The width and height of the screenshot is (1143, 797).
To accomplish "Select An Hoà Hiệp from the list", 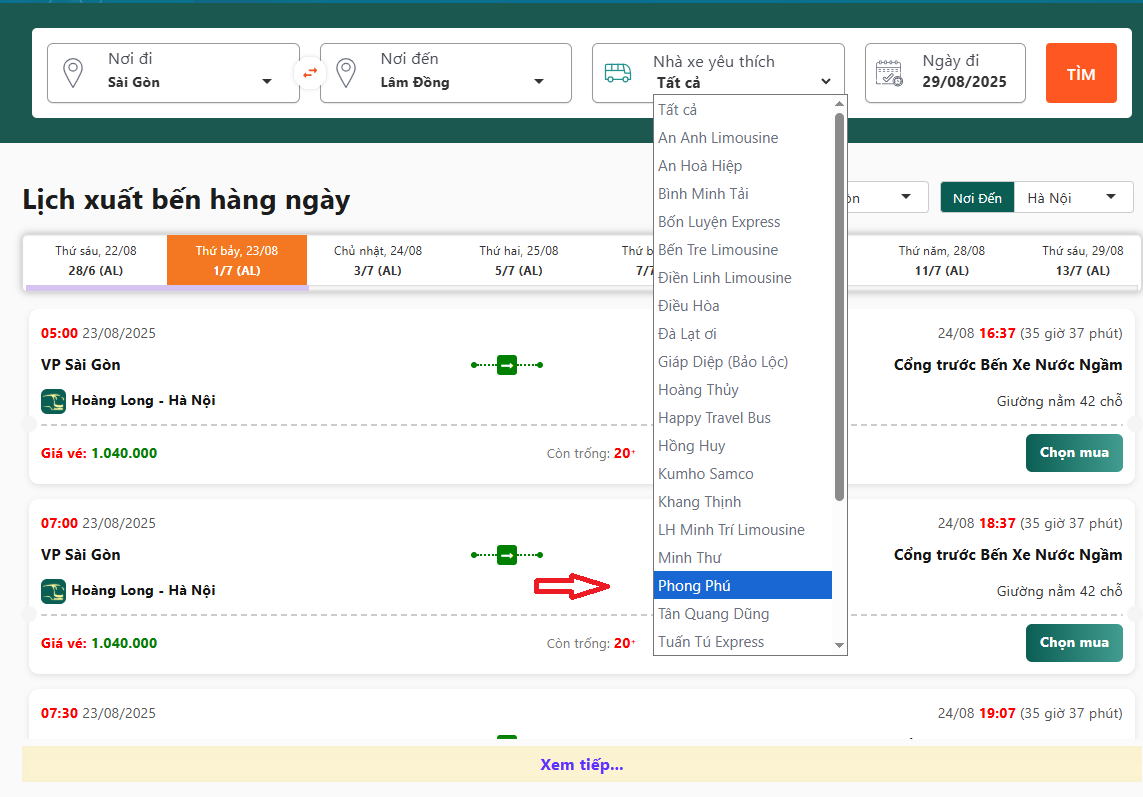I will coord(743,166).
